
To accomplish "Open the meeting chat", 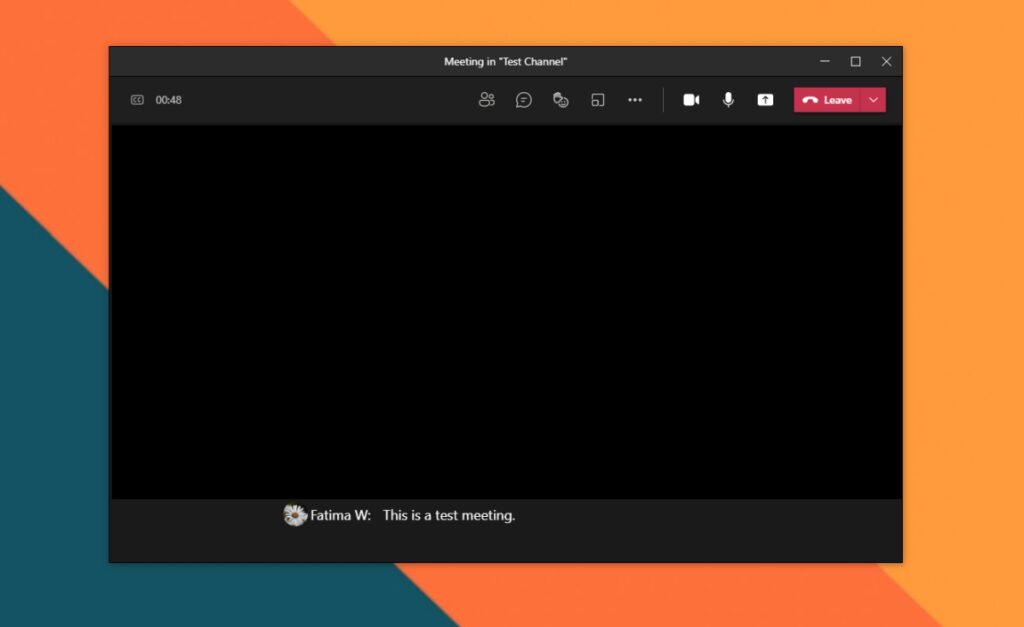I will pos(524,100).
